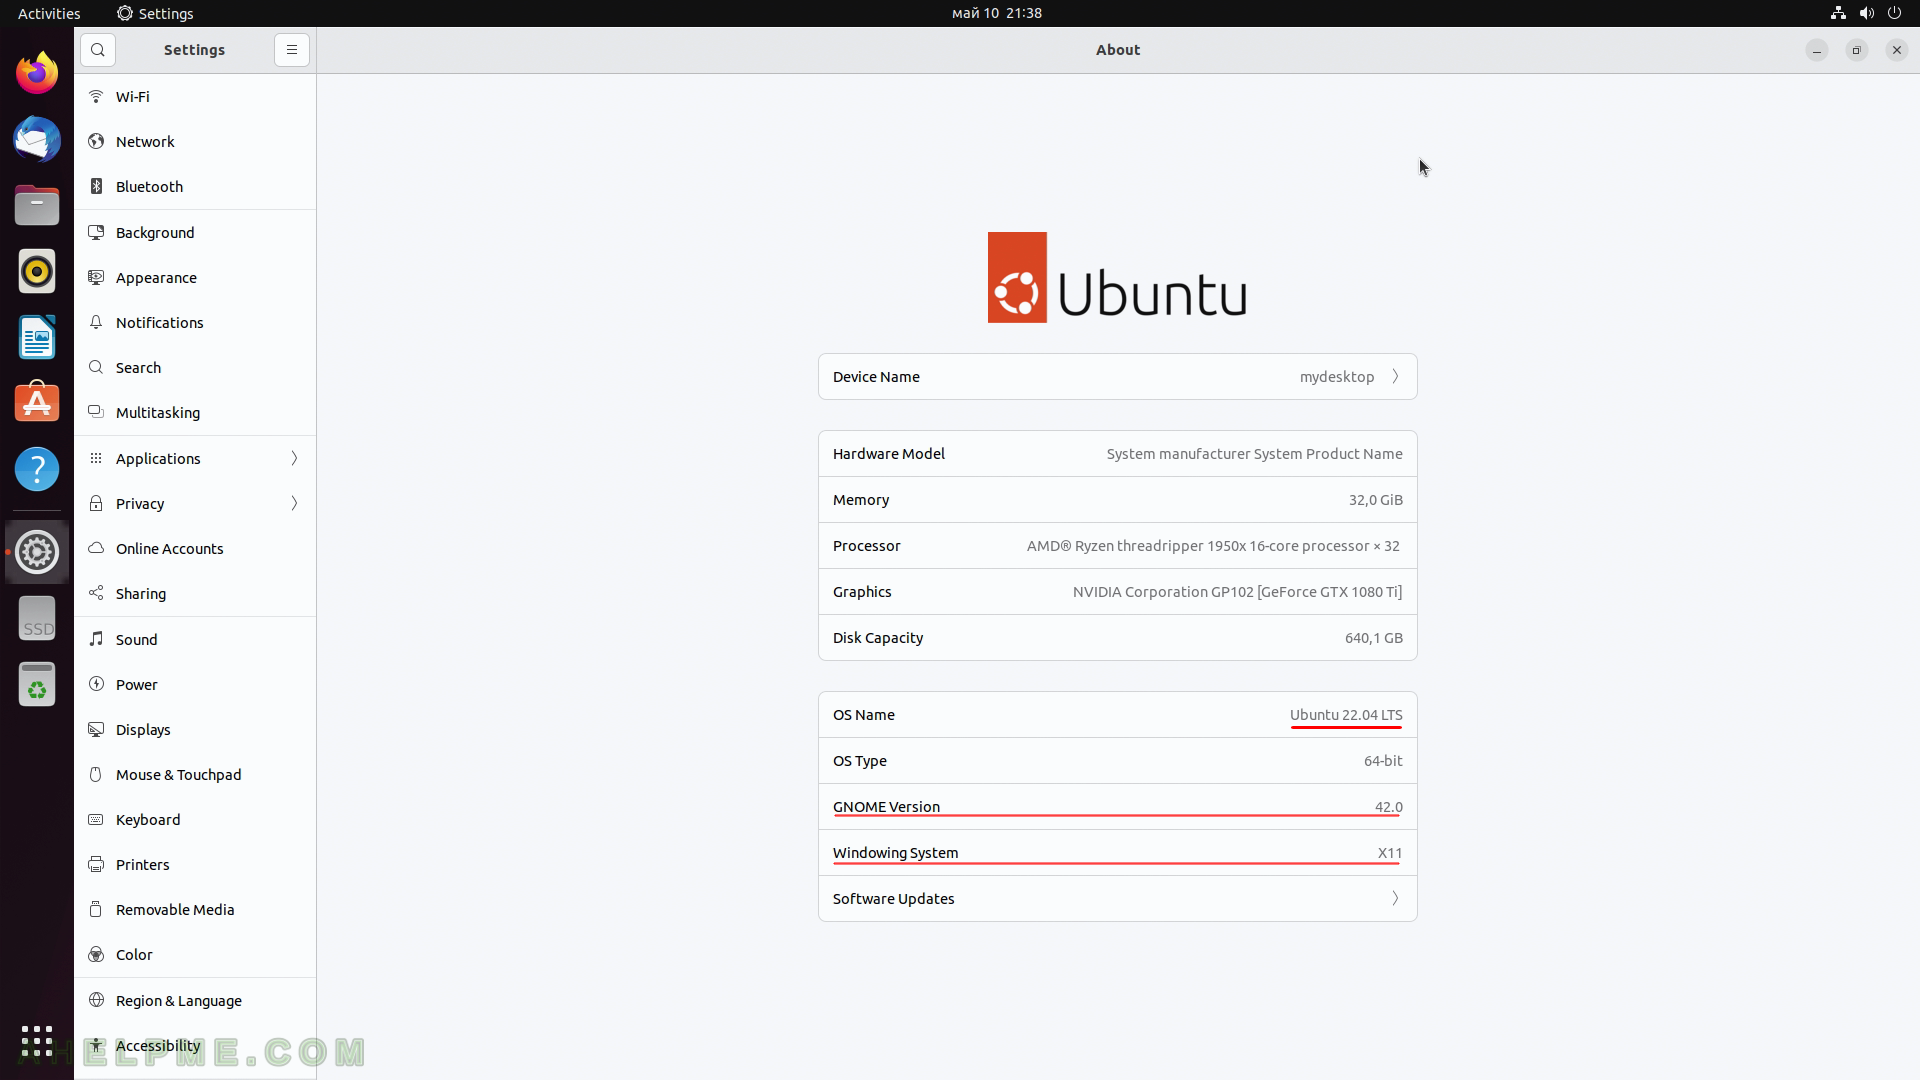Open the running Settings icon in dock

(x=37, y=552)
